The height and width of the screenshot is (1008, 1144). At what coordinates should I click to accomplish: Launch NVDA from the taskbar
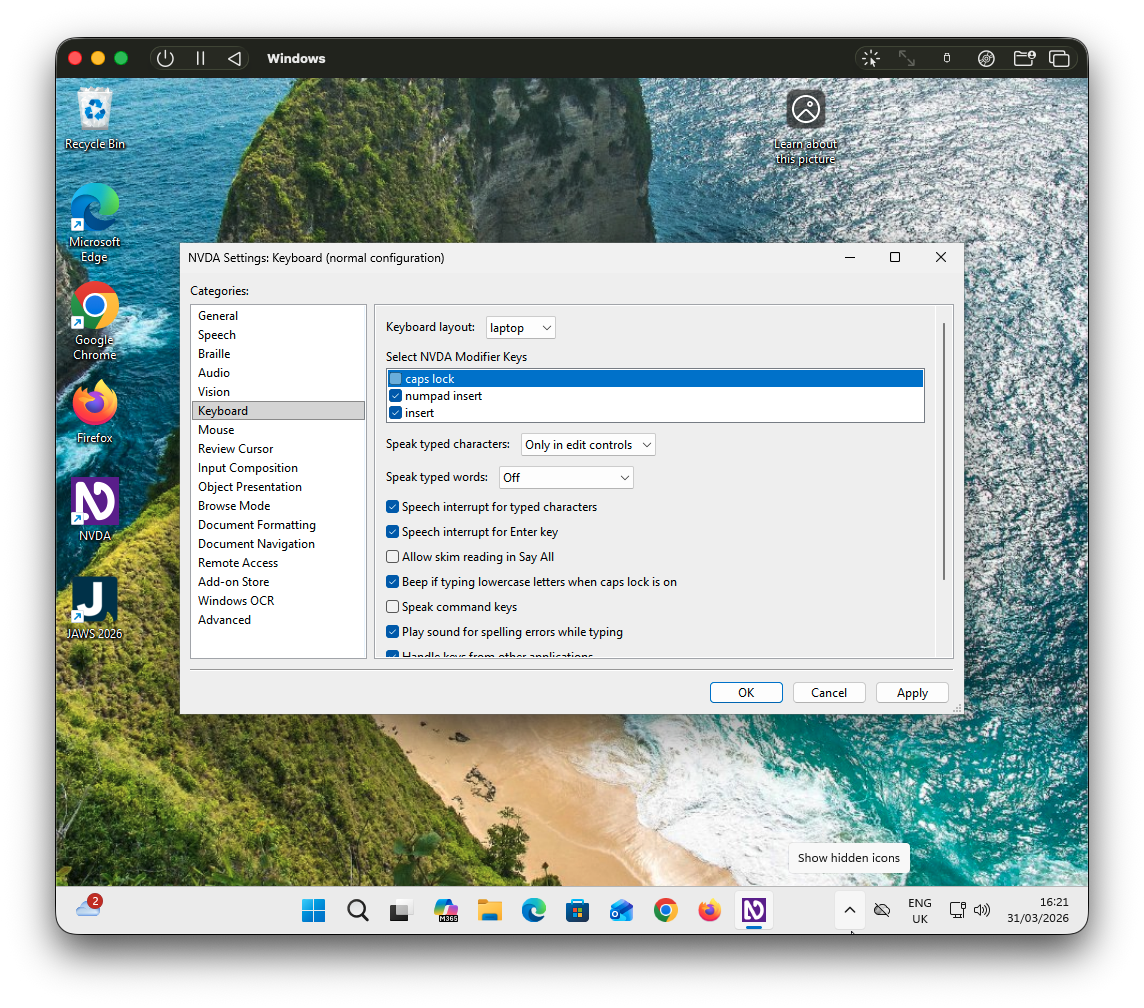(x=753, y=911)
